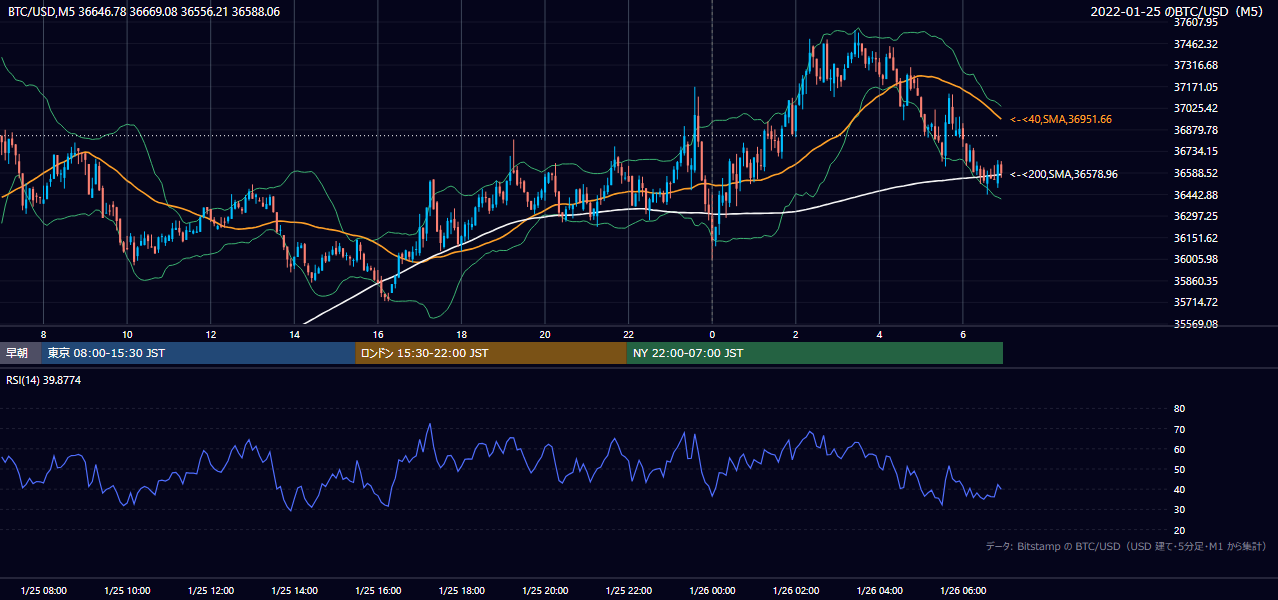Click price axis label 36297.25
1278x600 pixels.
pyautogui.click(x=1196, y=216)
